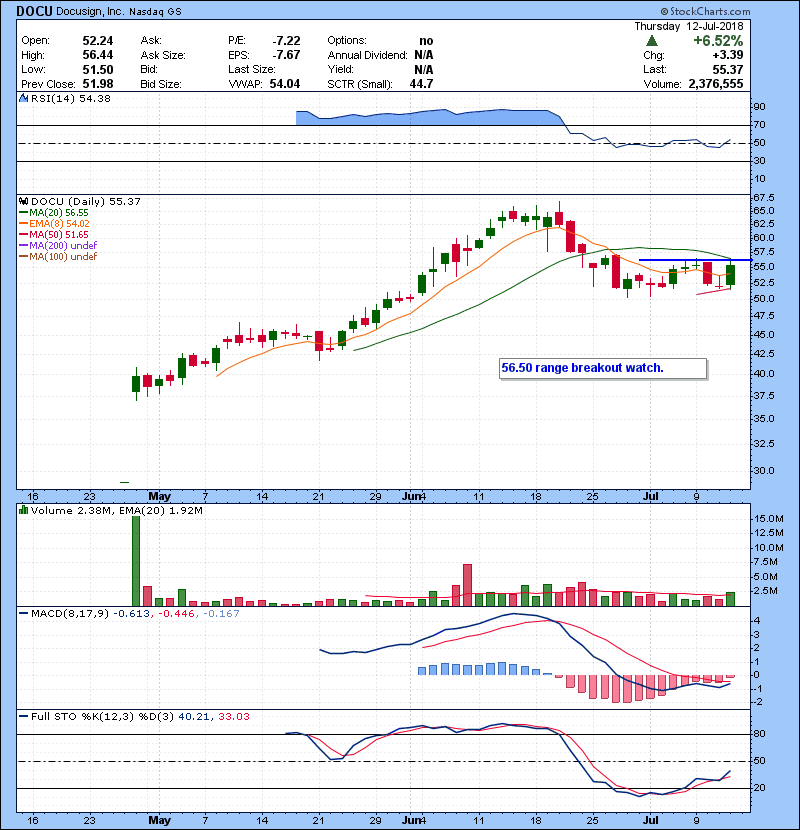Click the Options value no
Viewport: 800px width, 830px height.
tap(426, 41)
